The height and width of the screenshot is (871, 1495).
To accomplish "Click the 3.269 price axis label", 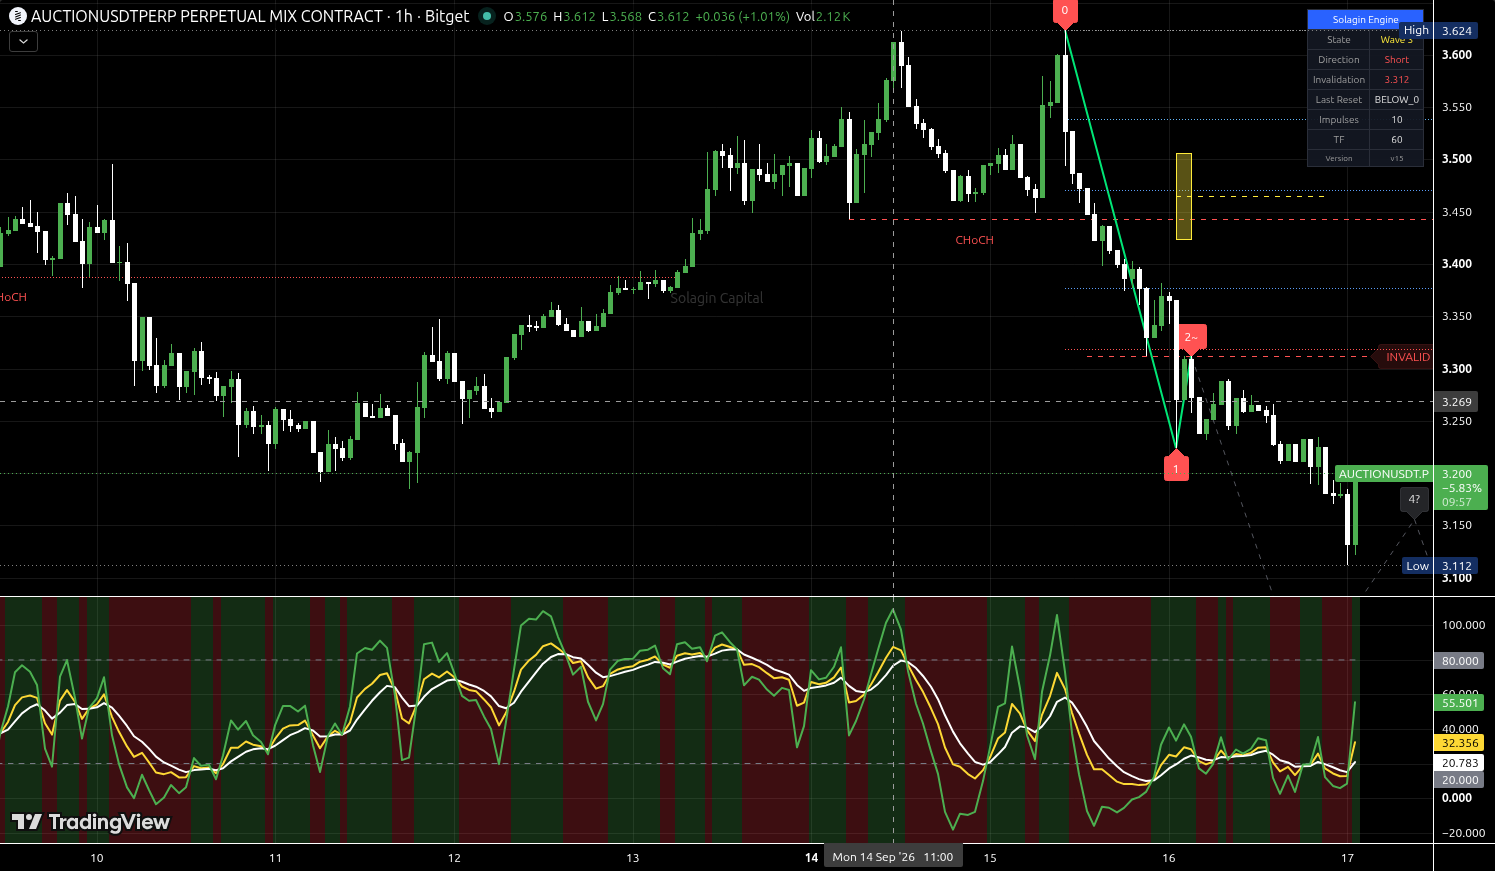I will (x=1457, y=402).
